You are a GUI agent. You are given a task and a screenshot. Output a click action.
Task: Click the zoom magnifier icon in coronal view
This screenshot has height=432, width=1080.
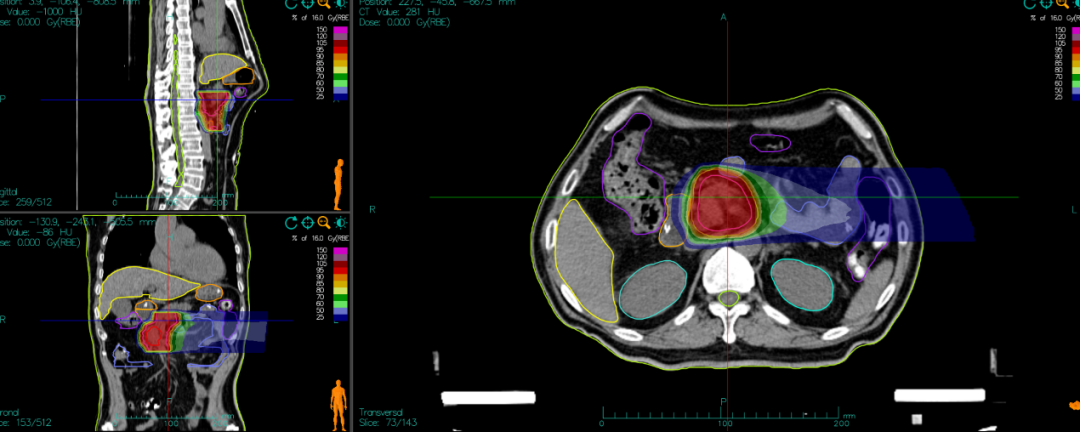324,222
